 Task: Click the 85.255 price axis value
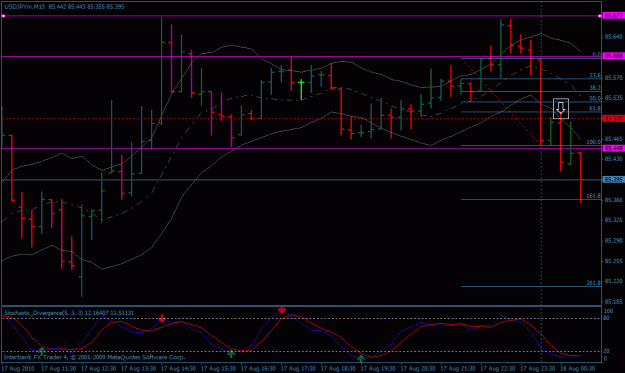click(613, 261)
